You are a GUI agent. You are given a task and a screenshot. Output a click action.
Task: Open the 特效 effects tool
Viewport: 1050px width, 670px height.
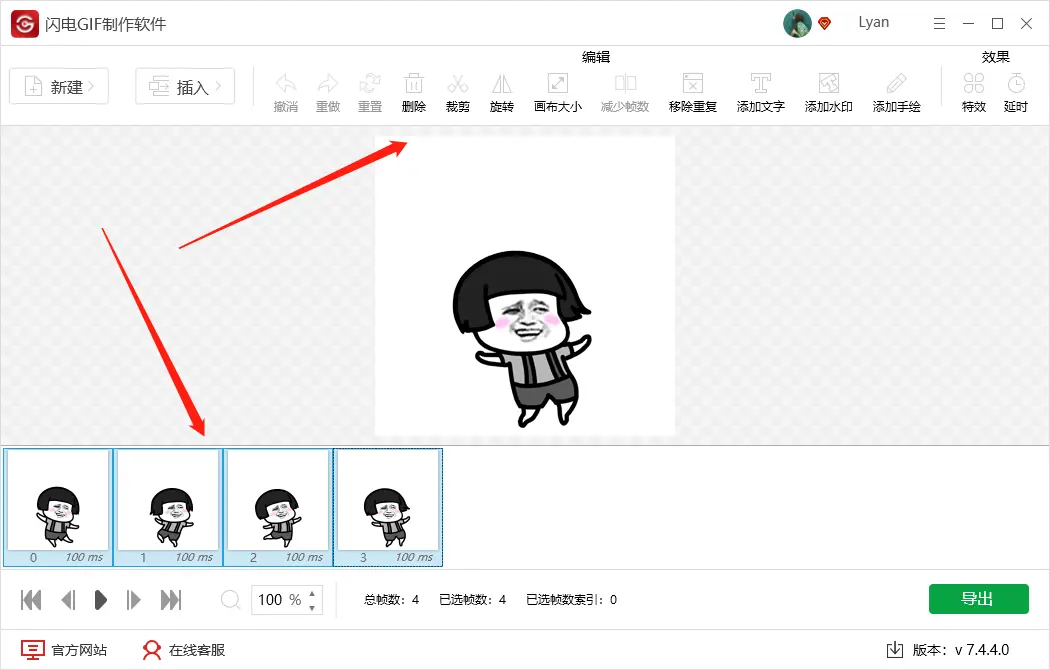pos(974,84)
